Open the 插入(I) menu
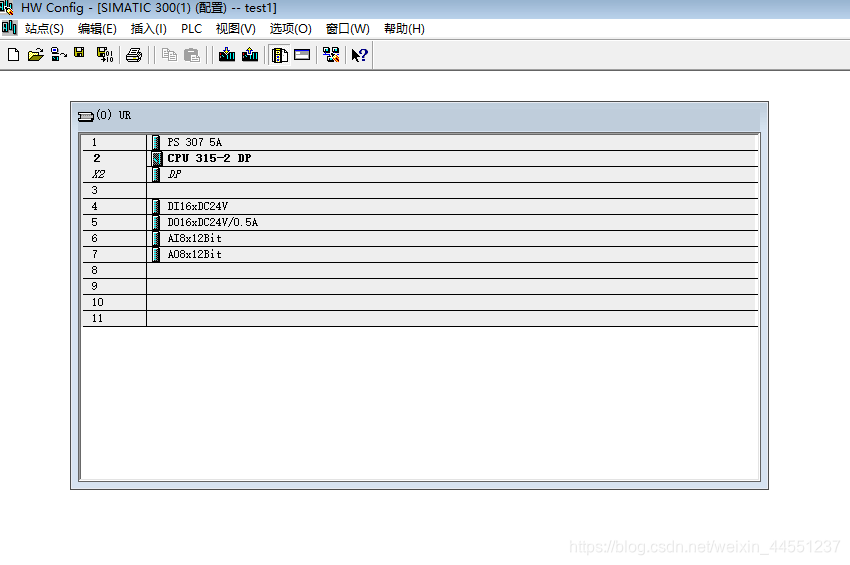 coord(149,29)
